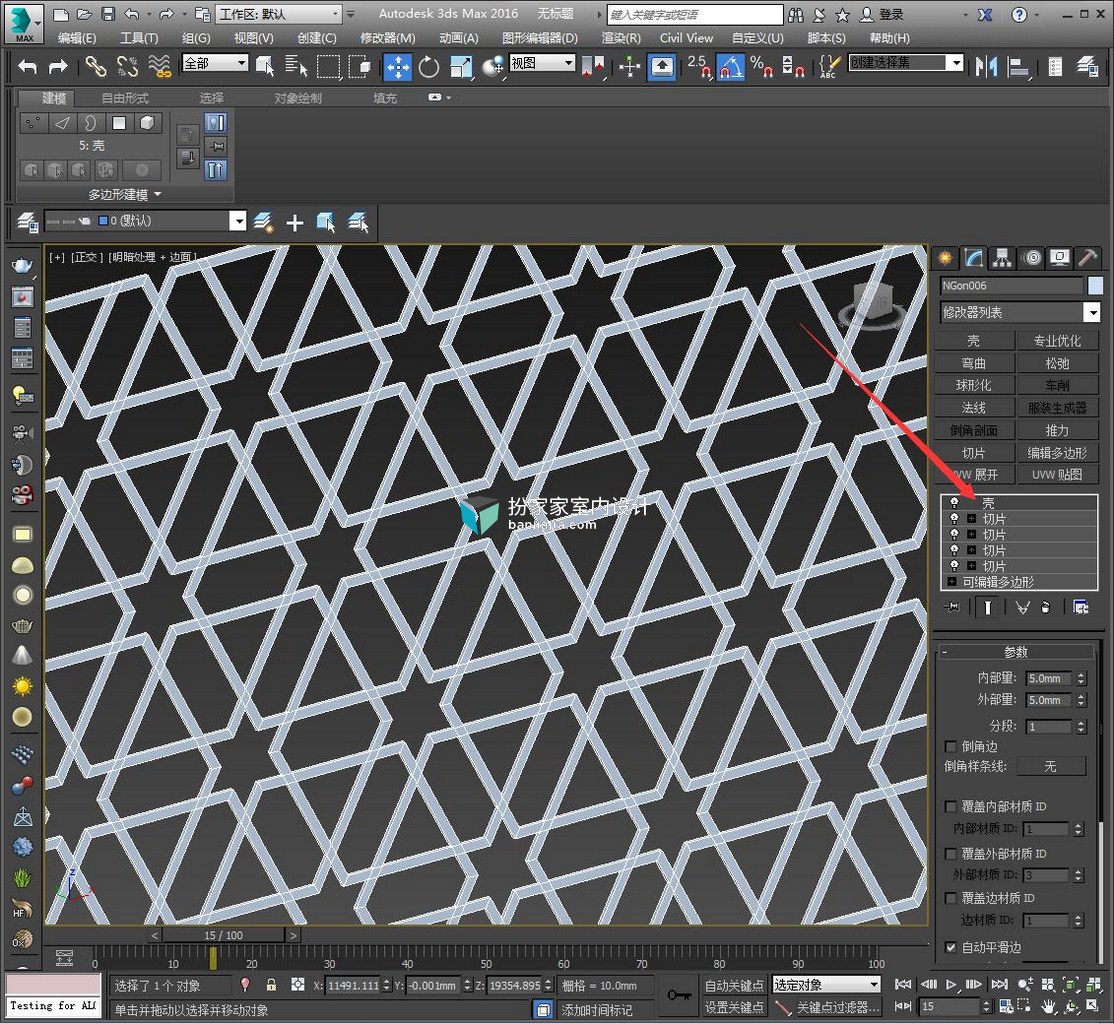Click the pin stack icon

click(951, 607)
